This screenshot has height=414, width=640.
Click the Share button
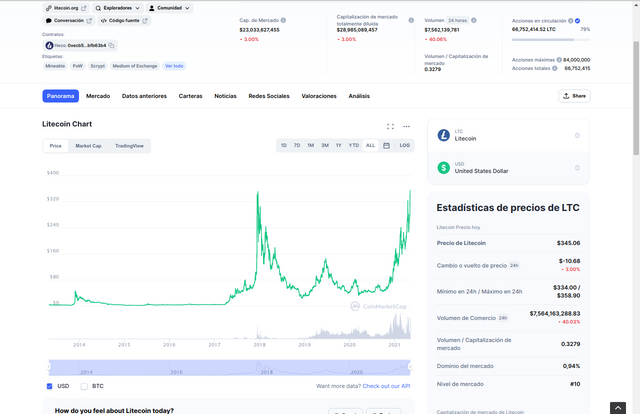click(574, 96)
